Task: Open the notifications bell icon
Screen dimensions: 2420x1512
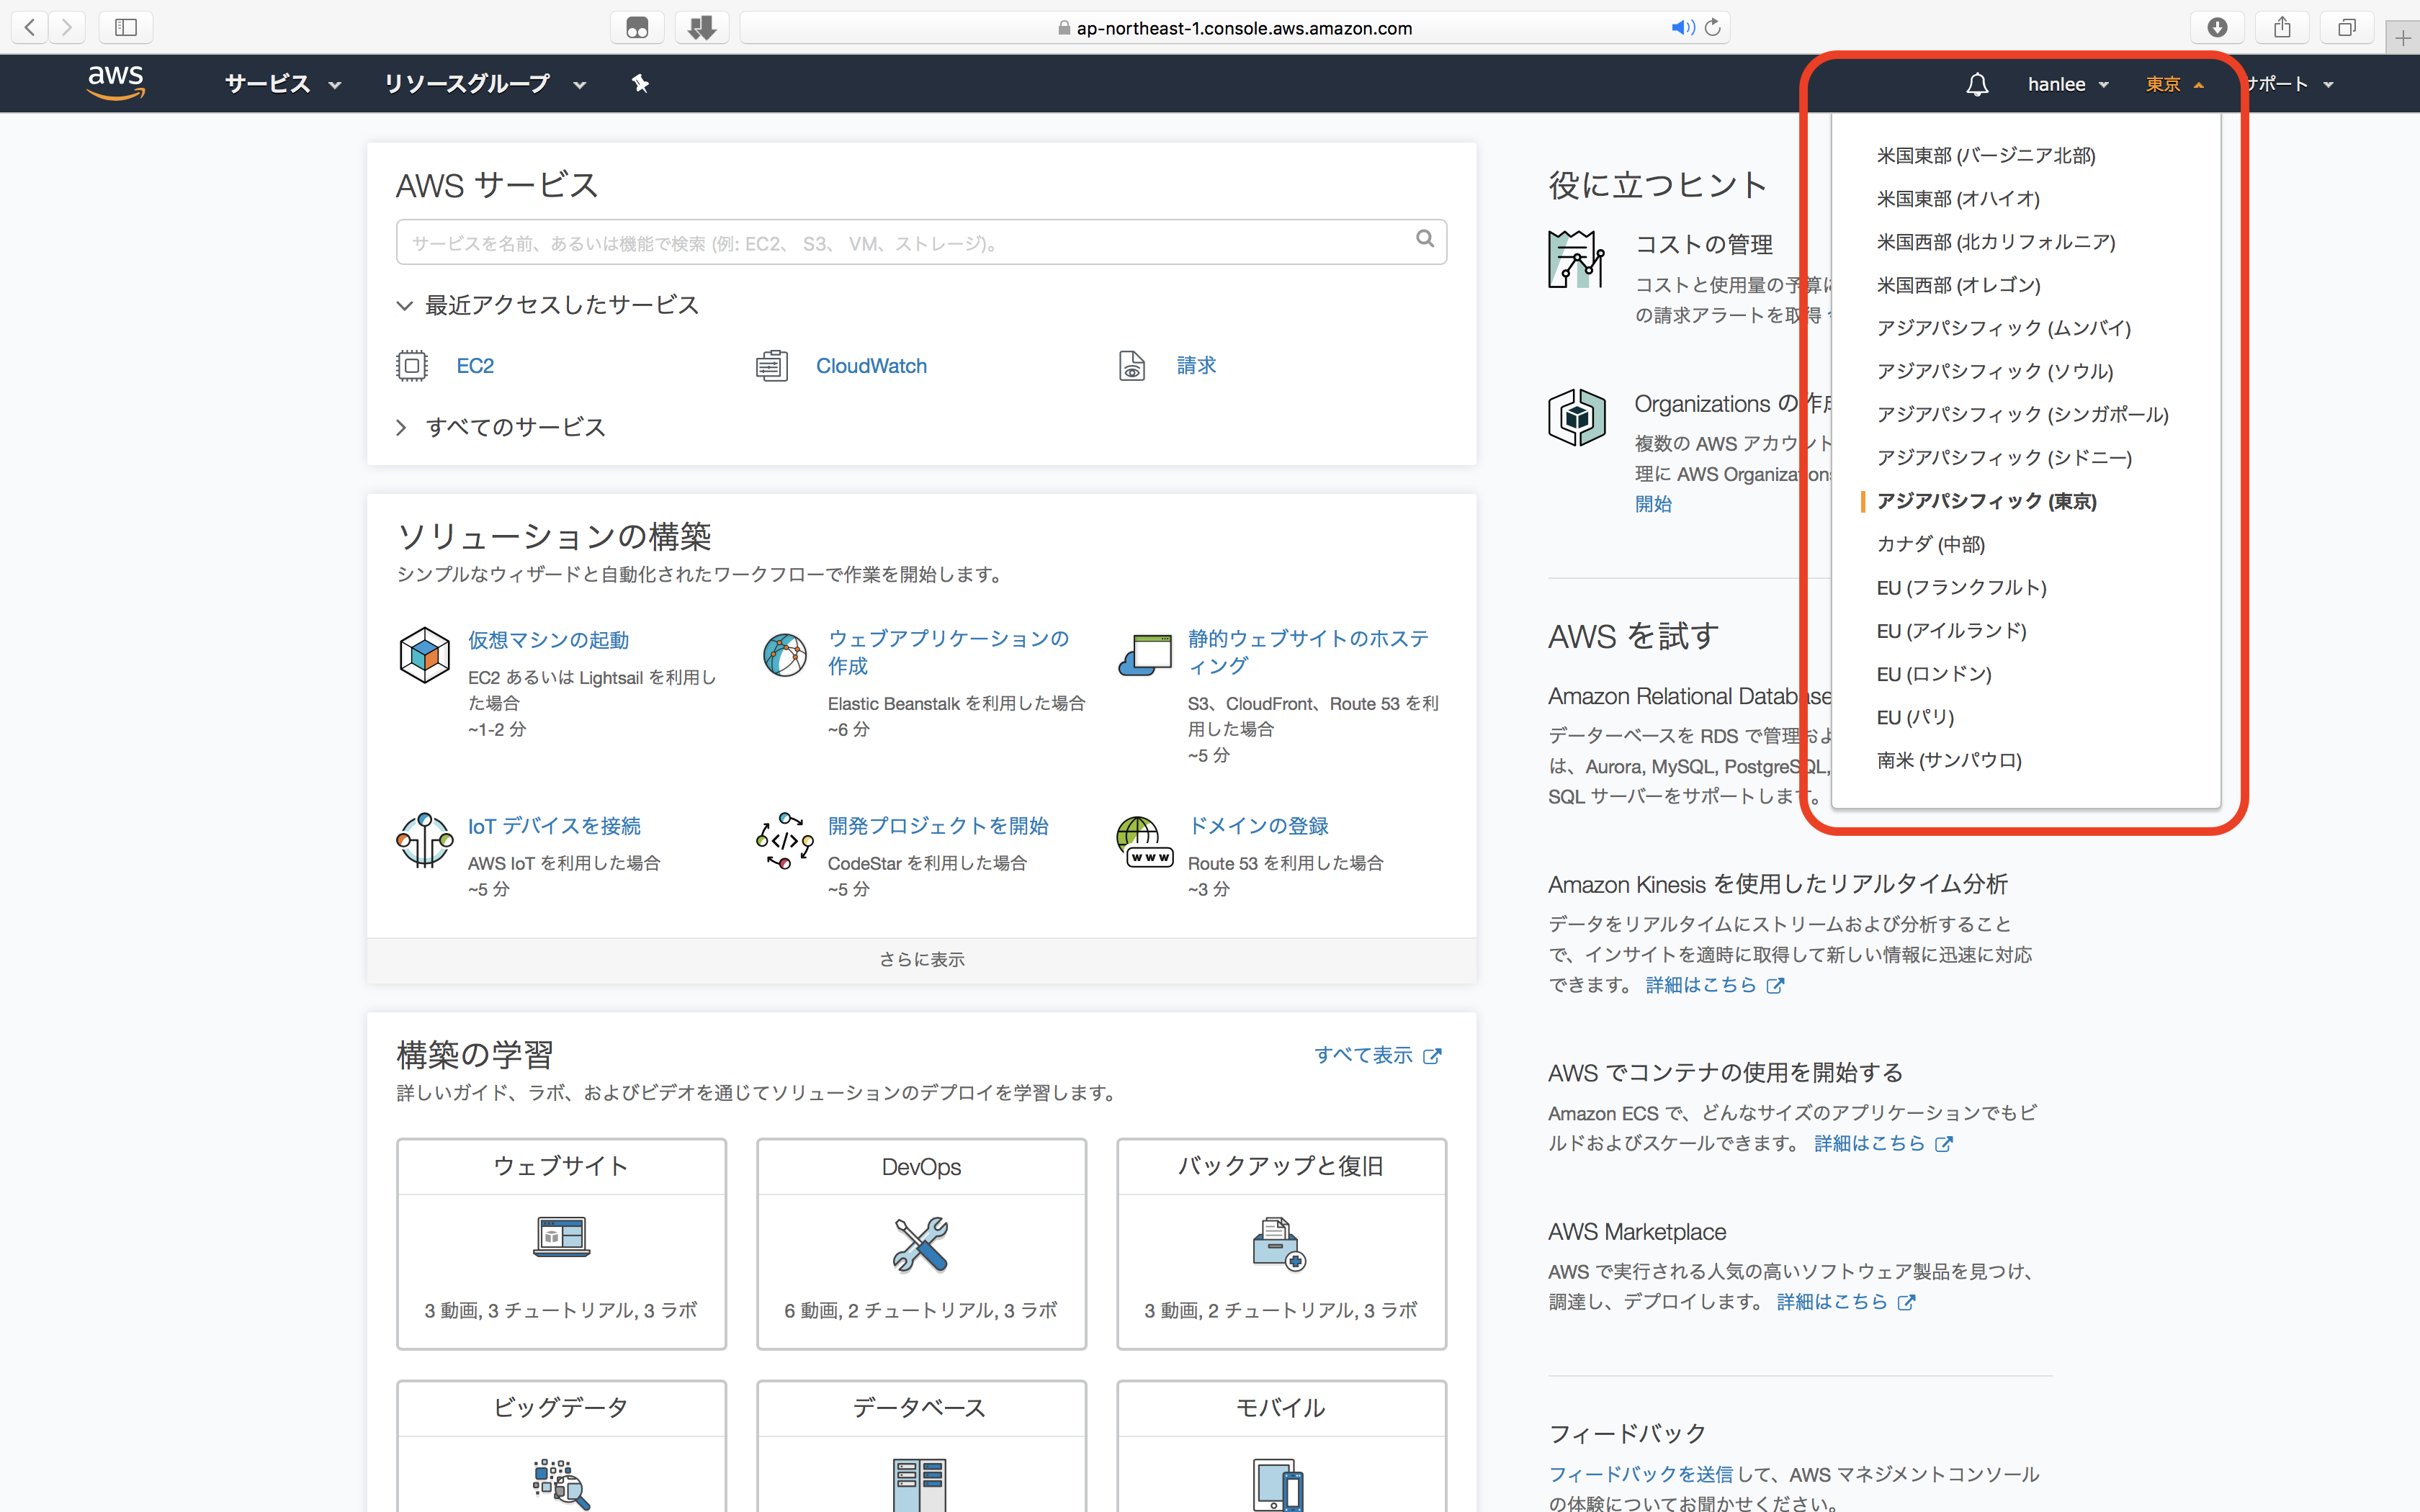Action: point(1976,84)
